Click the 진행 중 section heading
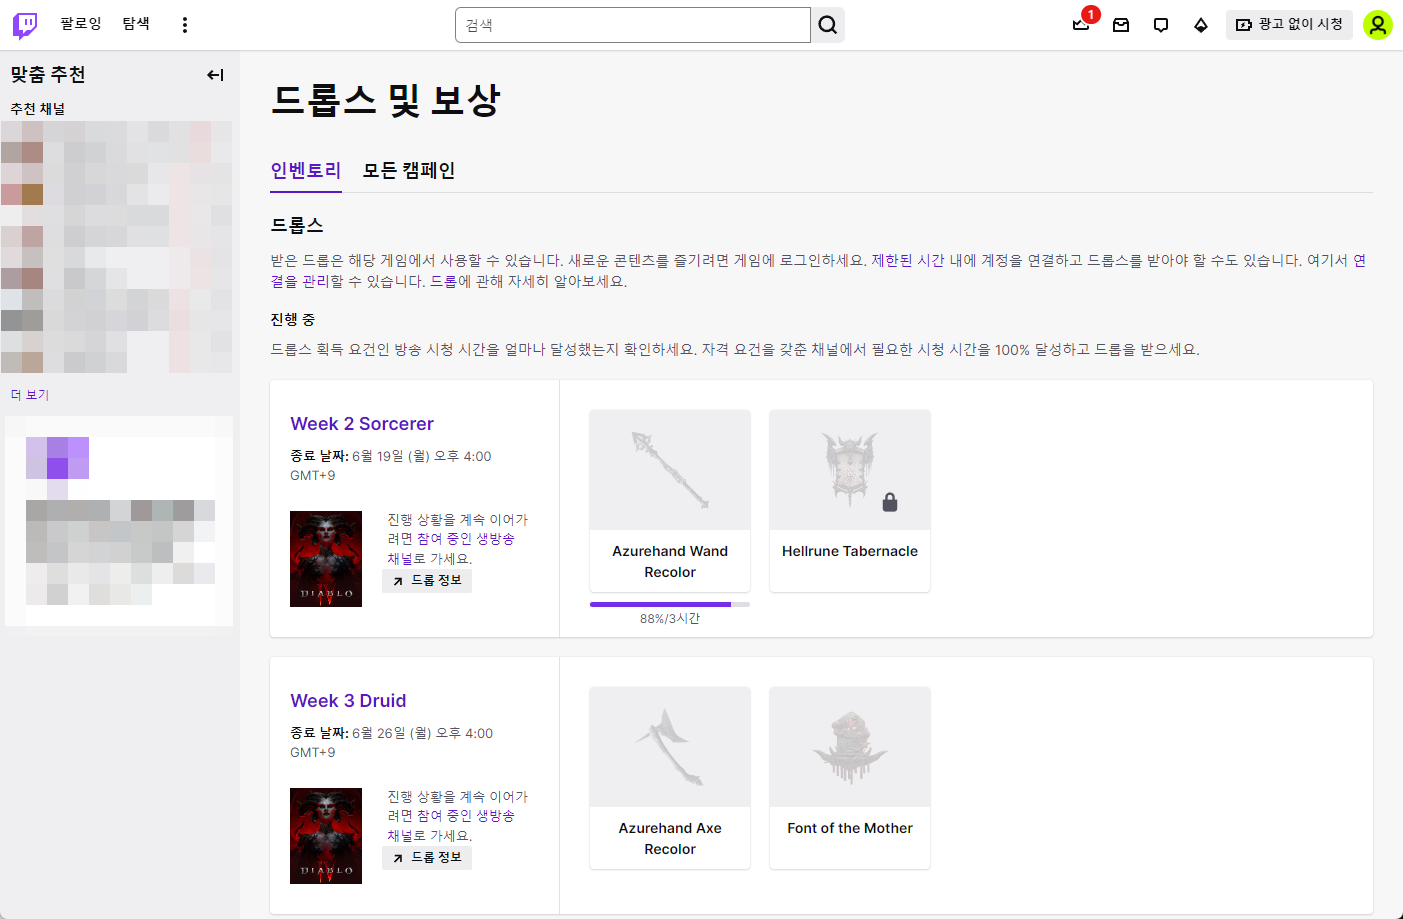Screen dimensions: 1403x919 coord(293,319)
